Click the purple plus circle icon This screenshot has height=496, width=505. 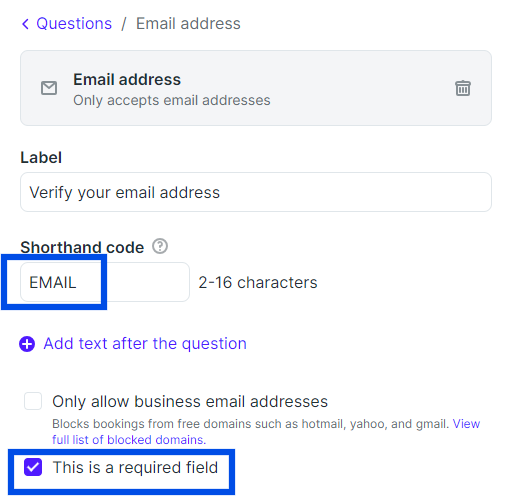27,344
